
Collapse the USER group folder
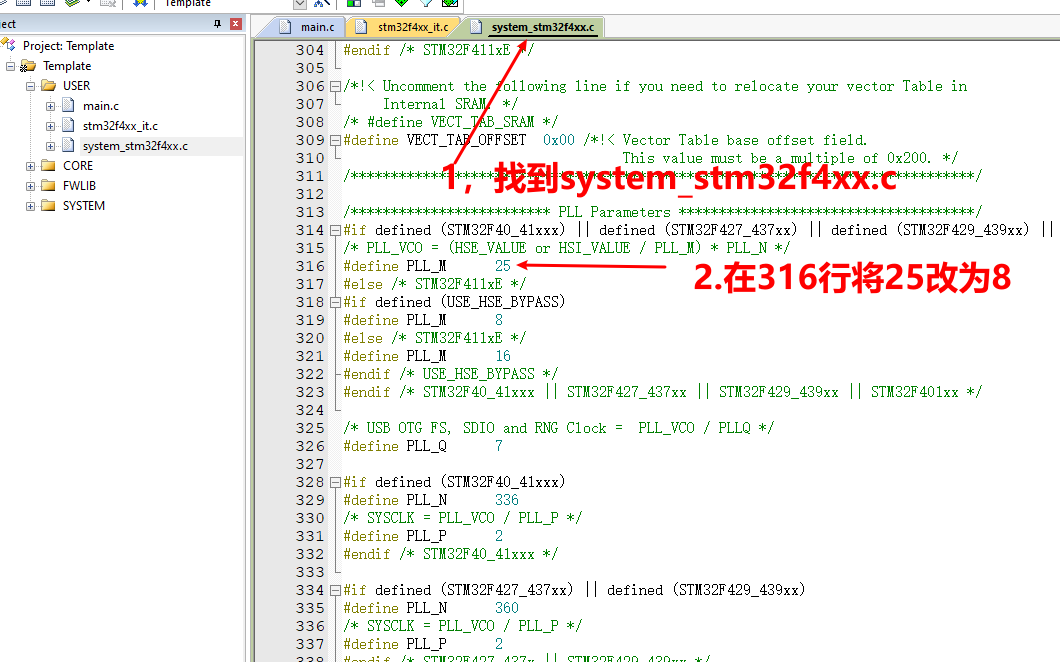tap(30, 87)
